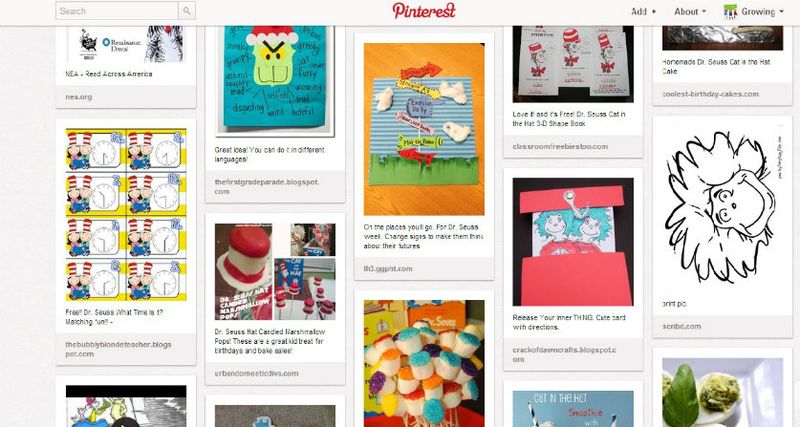Expand the About dropdown menu
This screenshot has width=800, height=427.
[690, 11]
